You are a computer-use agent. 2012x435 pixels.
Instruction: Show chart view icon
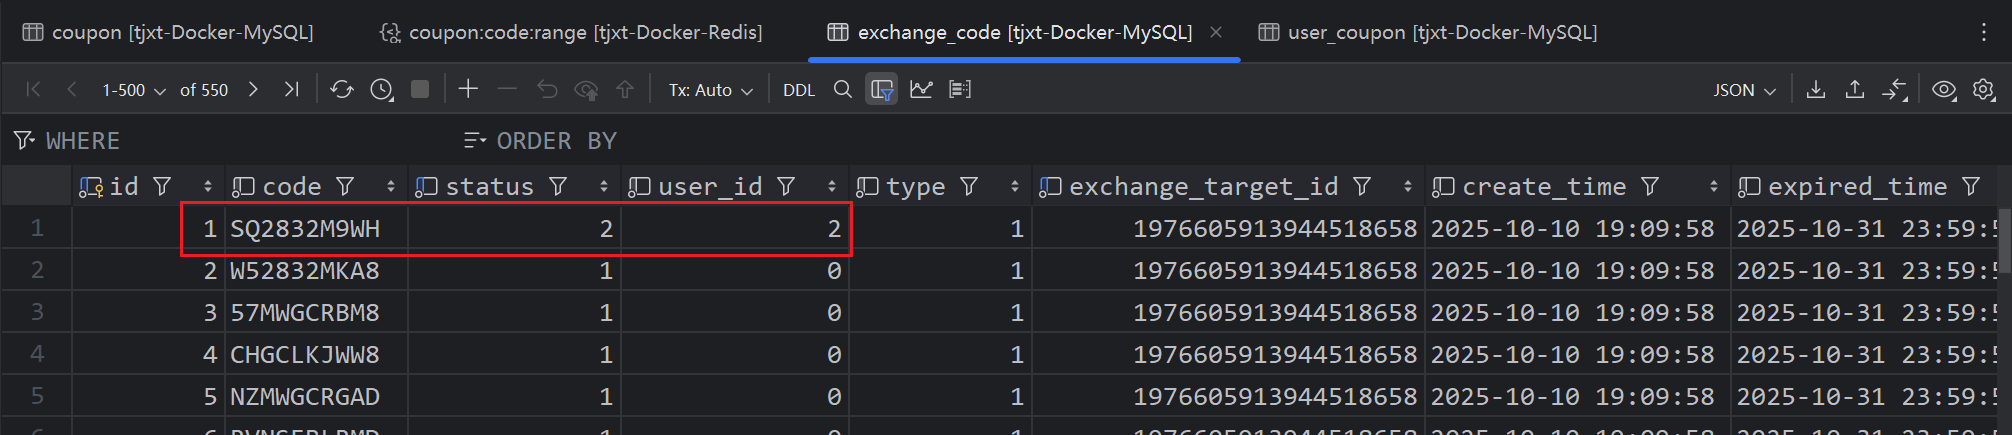click(921, 89)
